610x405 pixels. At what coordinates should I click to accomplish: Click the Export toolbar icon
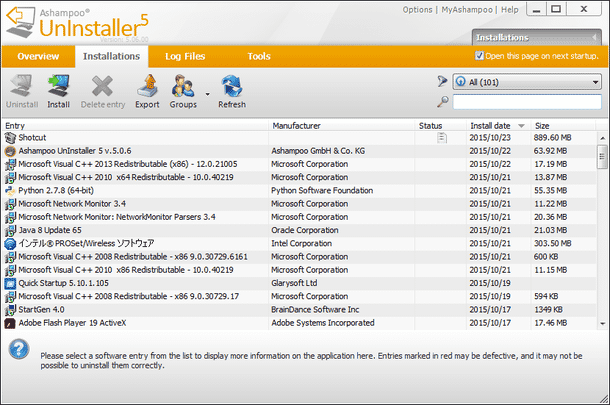147,86
